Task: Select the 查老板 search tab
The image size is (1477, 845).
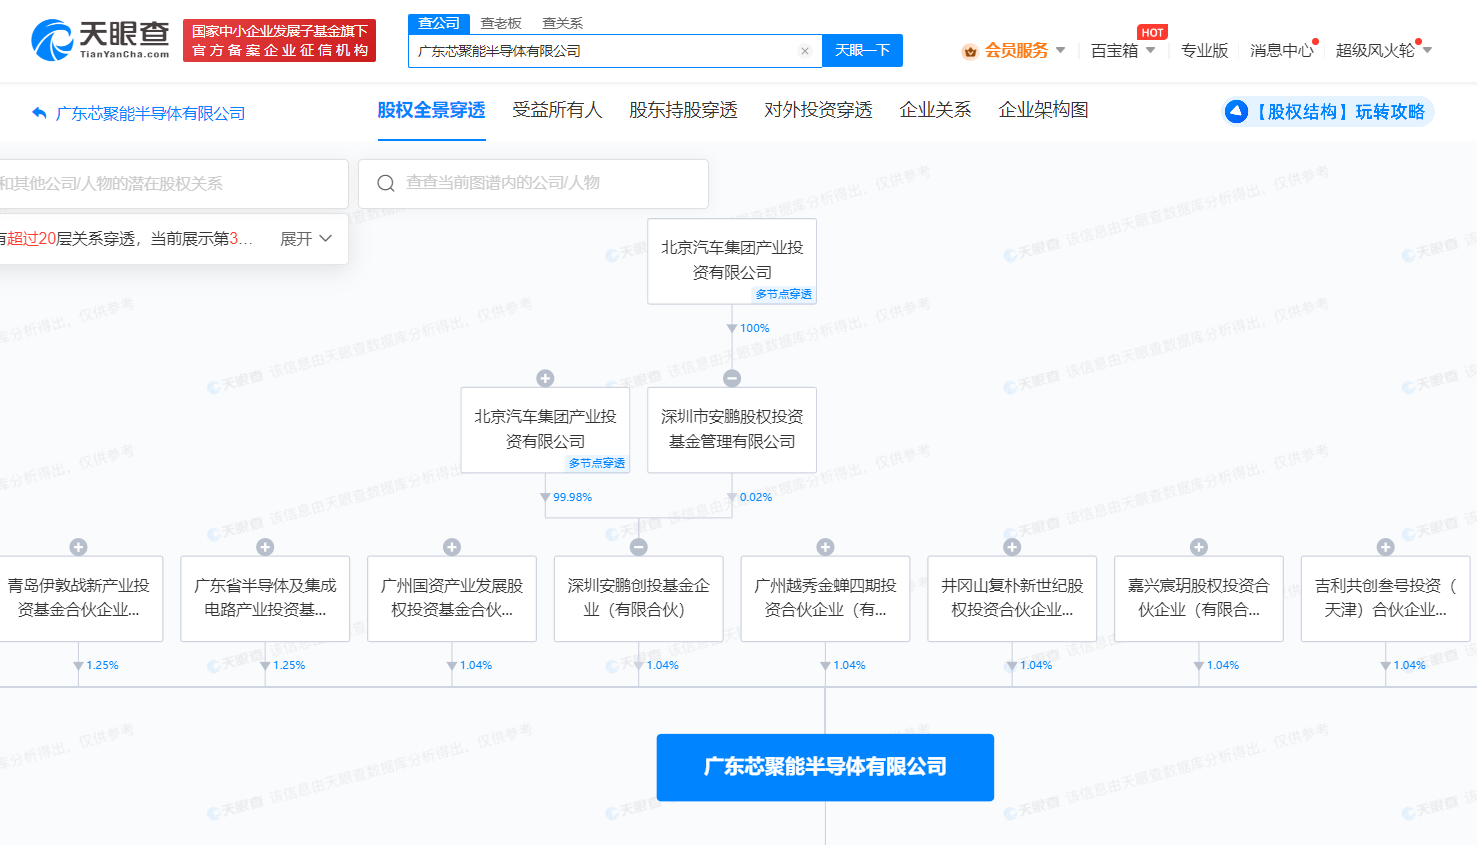Action: click(x=501, y=23)
